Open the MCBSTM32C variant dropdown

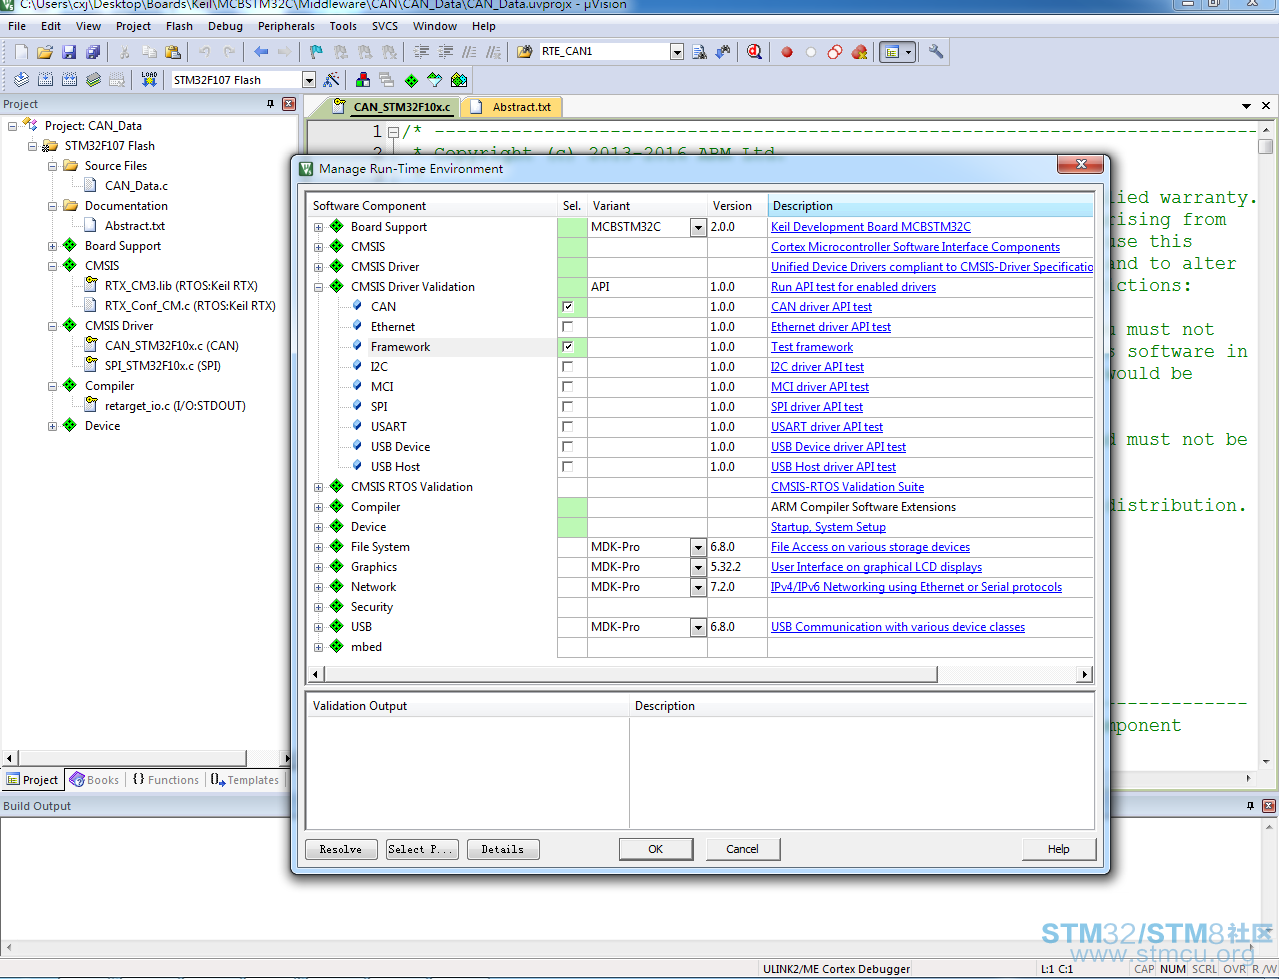[x=698, y=227]
